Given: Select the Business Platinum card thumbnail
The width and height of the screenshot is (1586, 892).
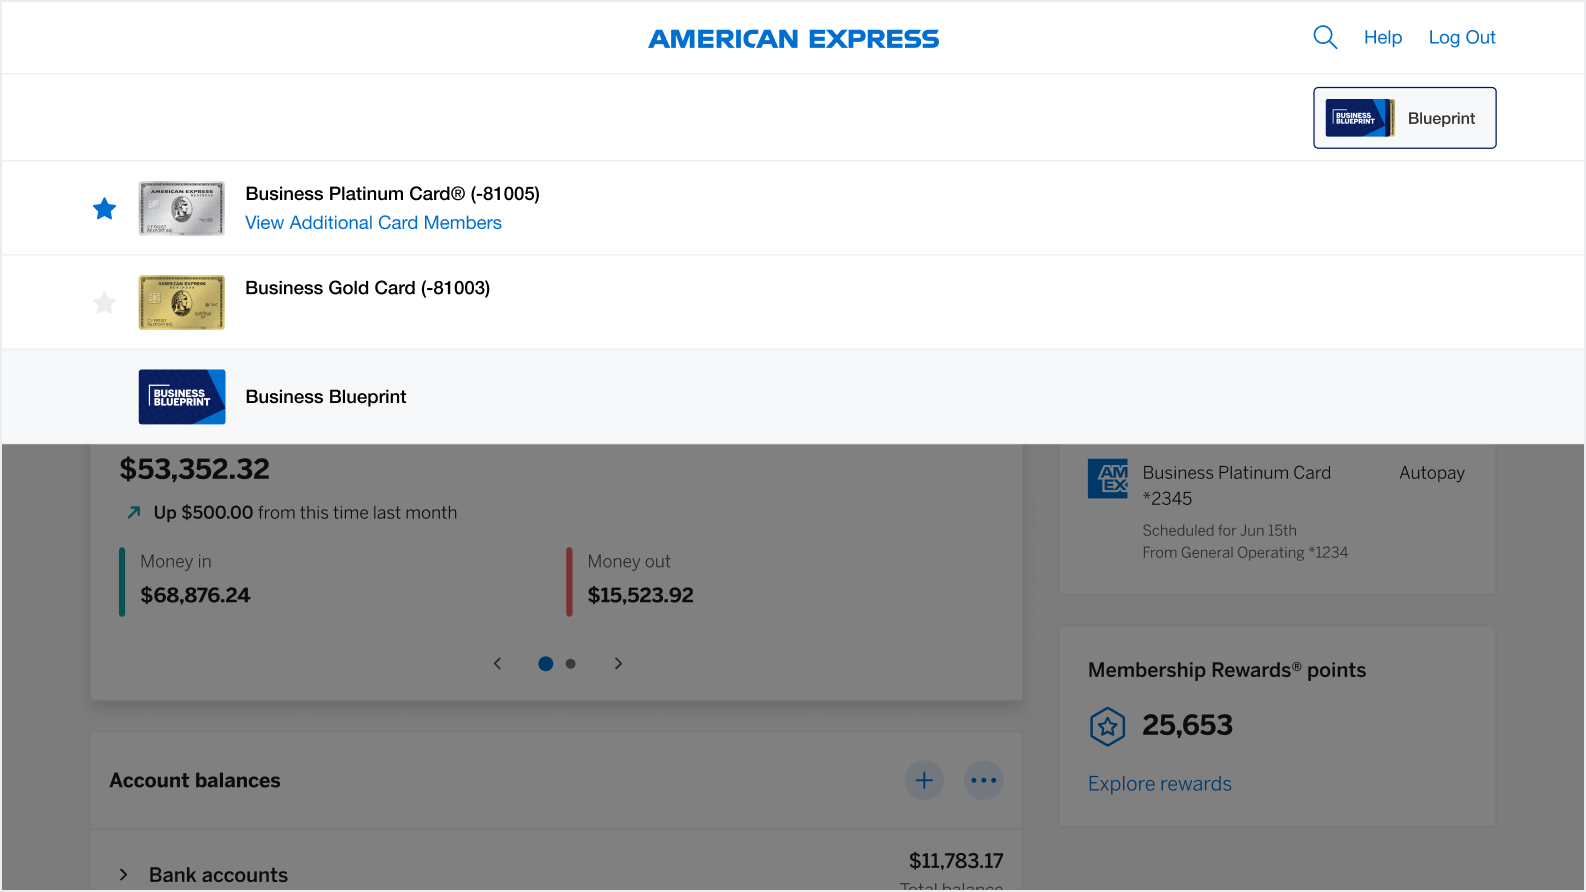Looking at the screenshot, I should 181,208.
